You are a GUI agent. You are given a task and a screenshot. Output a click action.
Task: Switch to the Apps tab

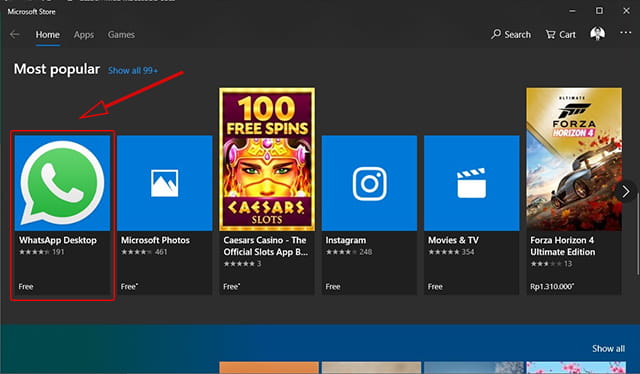[x=84, y=35]
